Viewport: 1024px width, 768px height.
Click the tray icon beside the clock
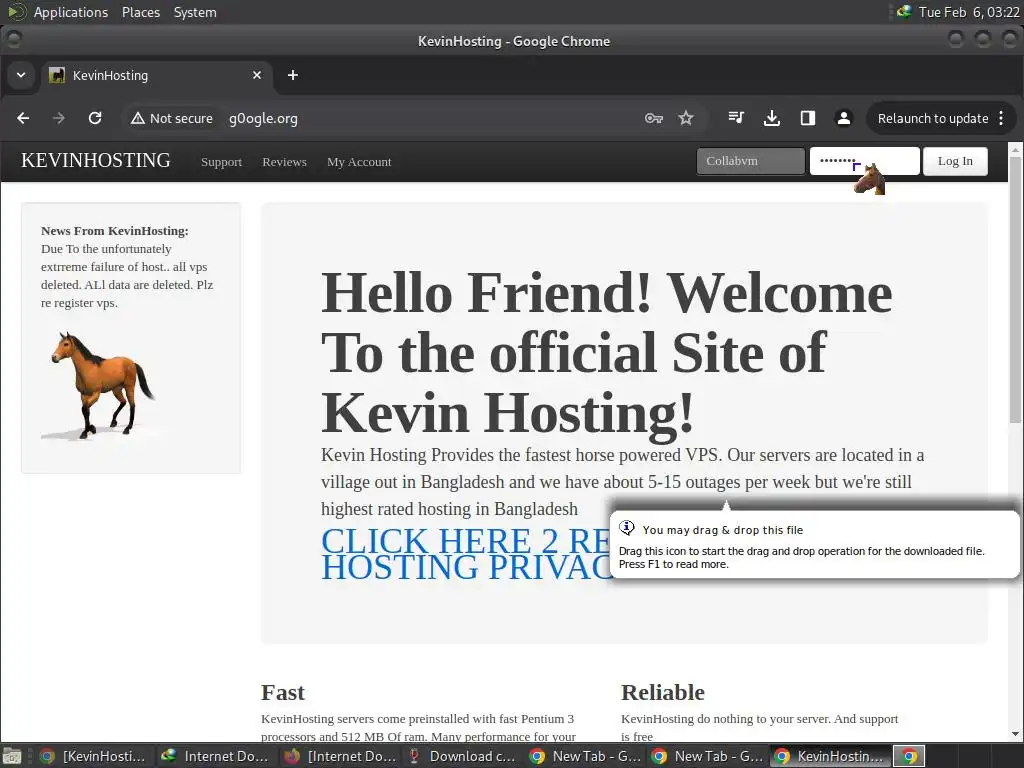pos(904,11)
